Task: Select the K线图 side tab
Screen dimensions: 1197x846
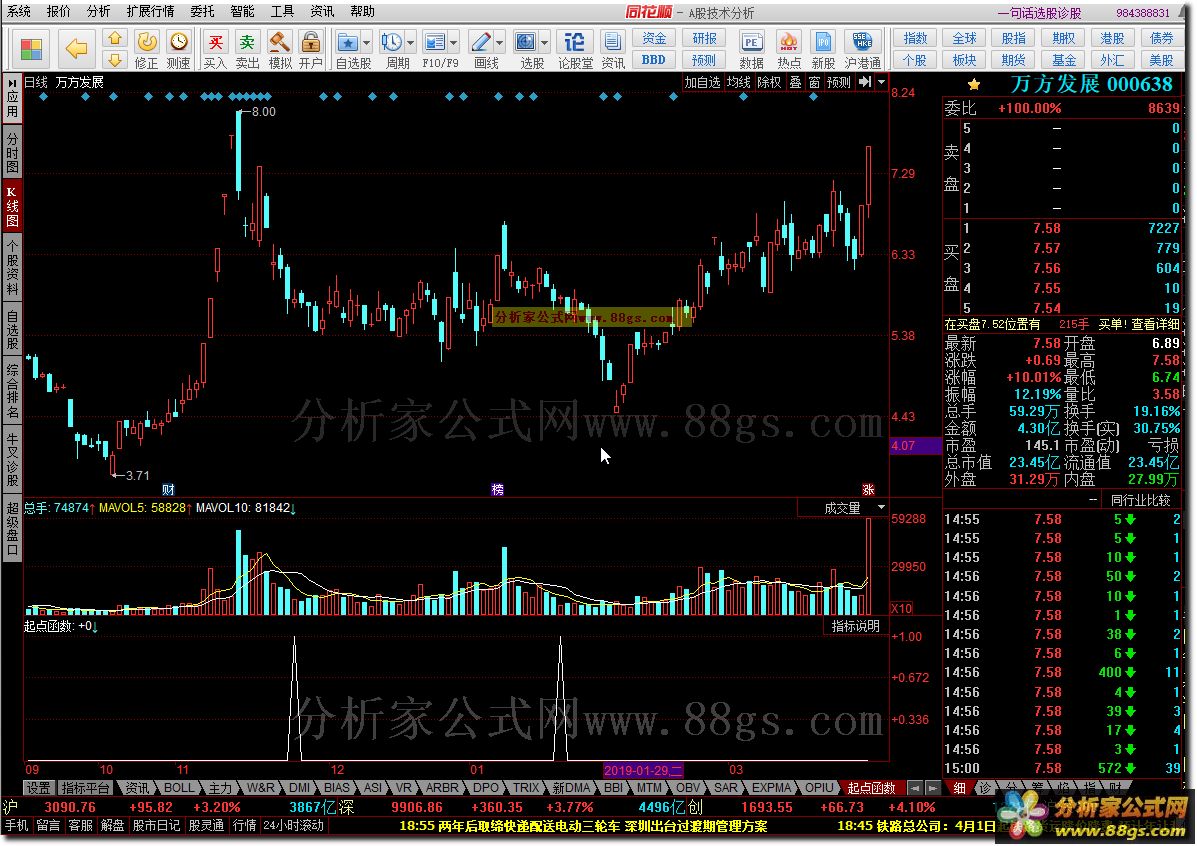Action: (12, 205)
